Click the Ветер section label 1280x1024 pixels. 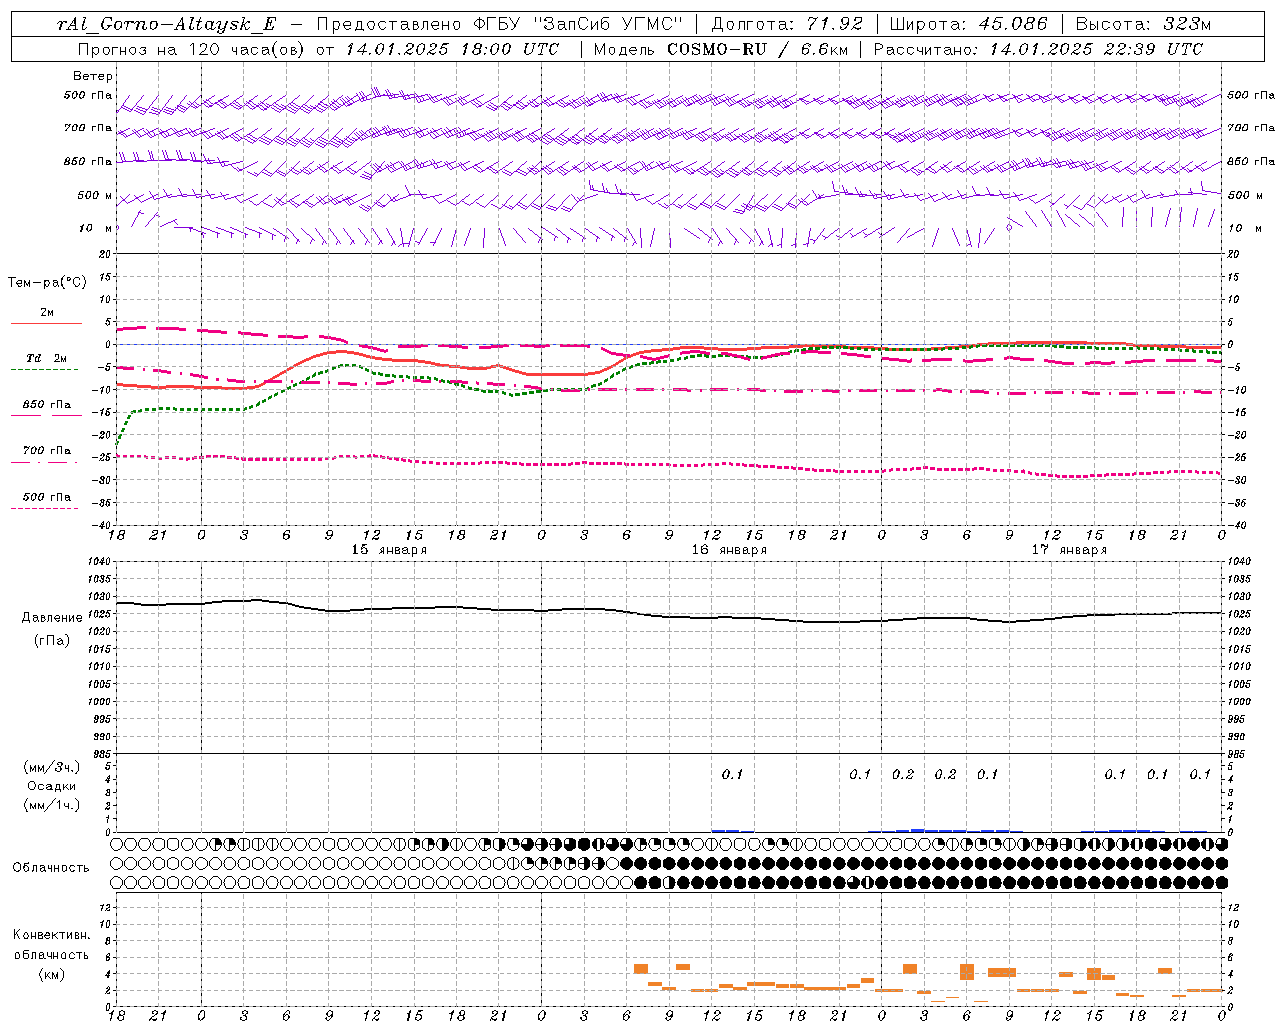coord(93,76)
